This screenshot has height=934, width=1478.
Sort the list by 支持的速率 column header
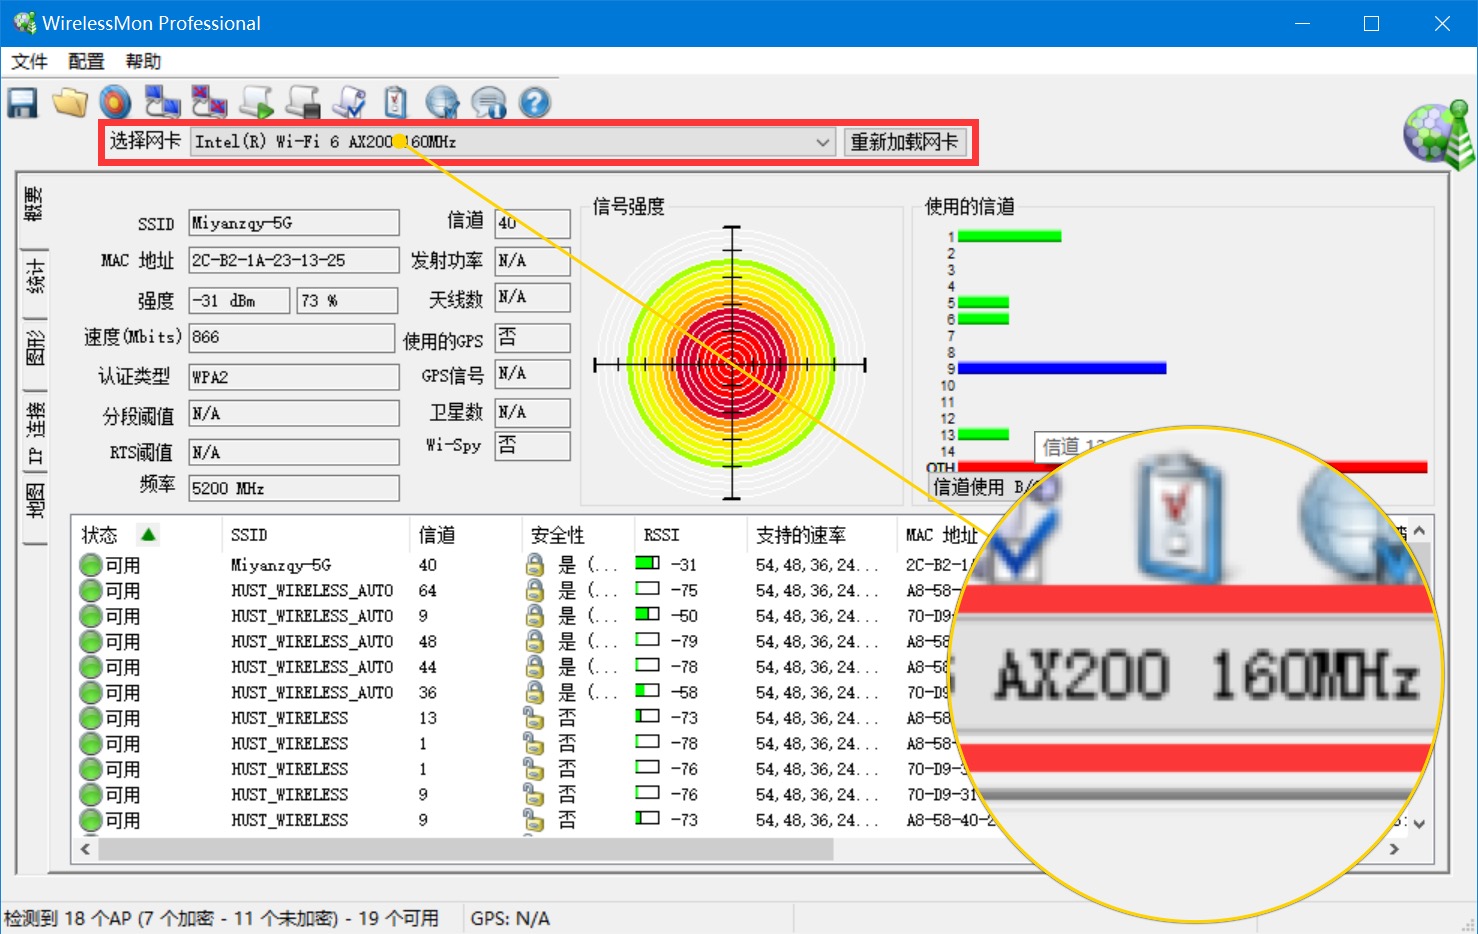pyautogui.click(x=801, y=535)
